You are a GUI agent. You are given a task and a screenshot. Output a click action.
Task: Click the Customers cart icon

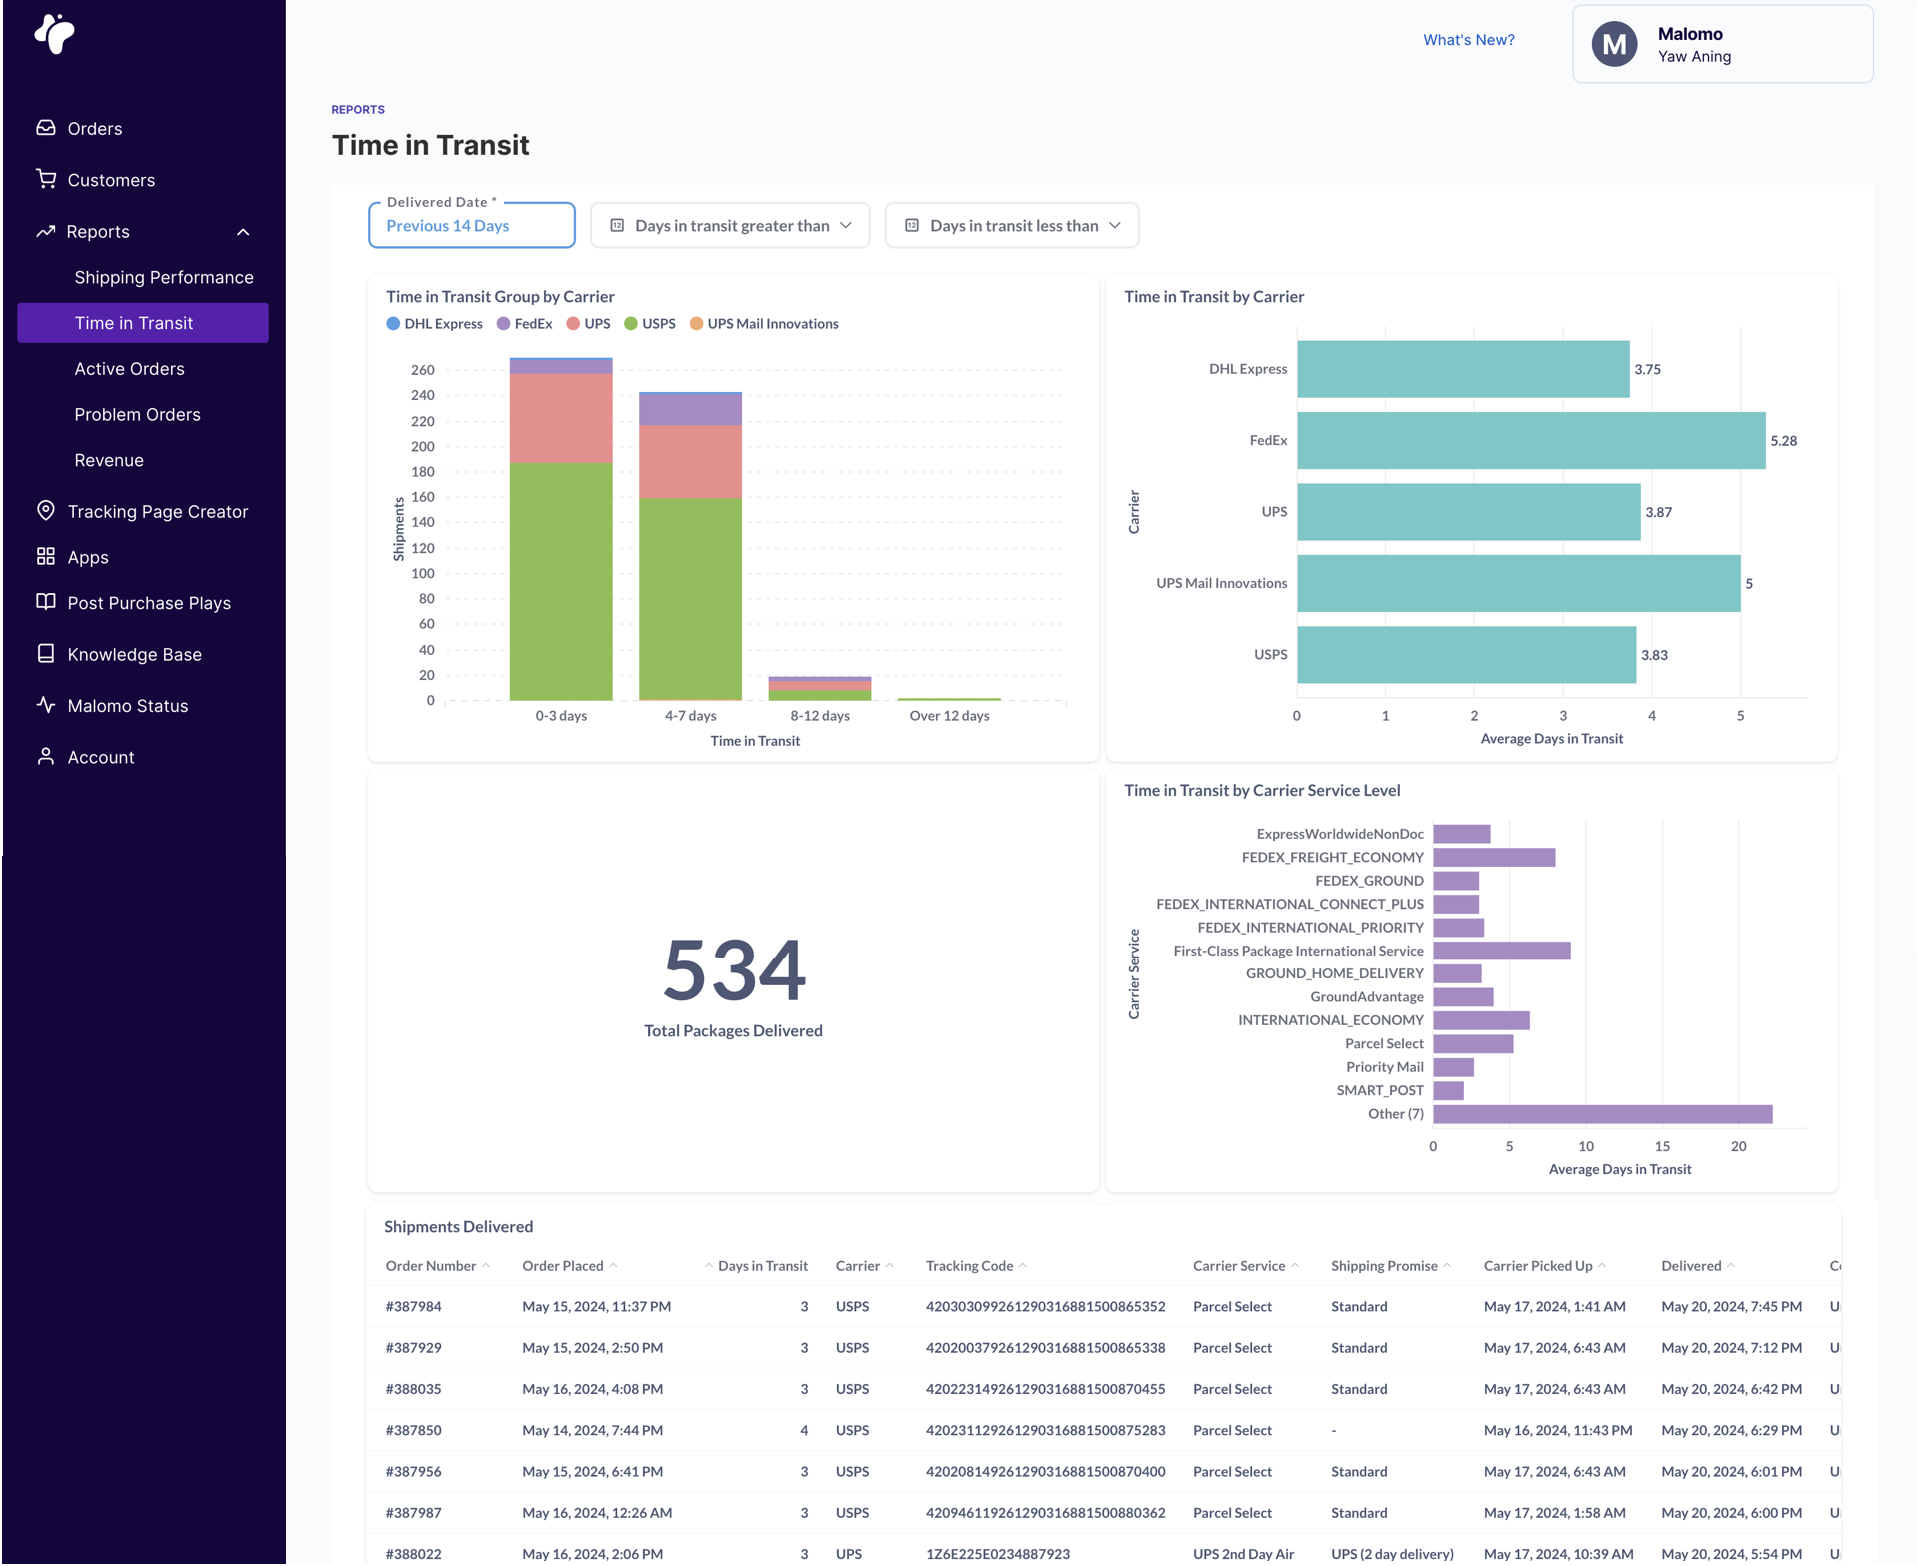tap(46, 179)
